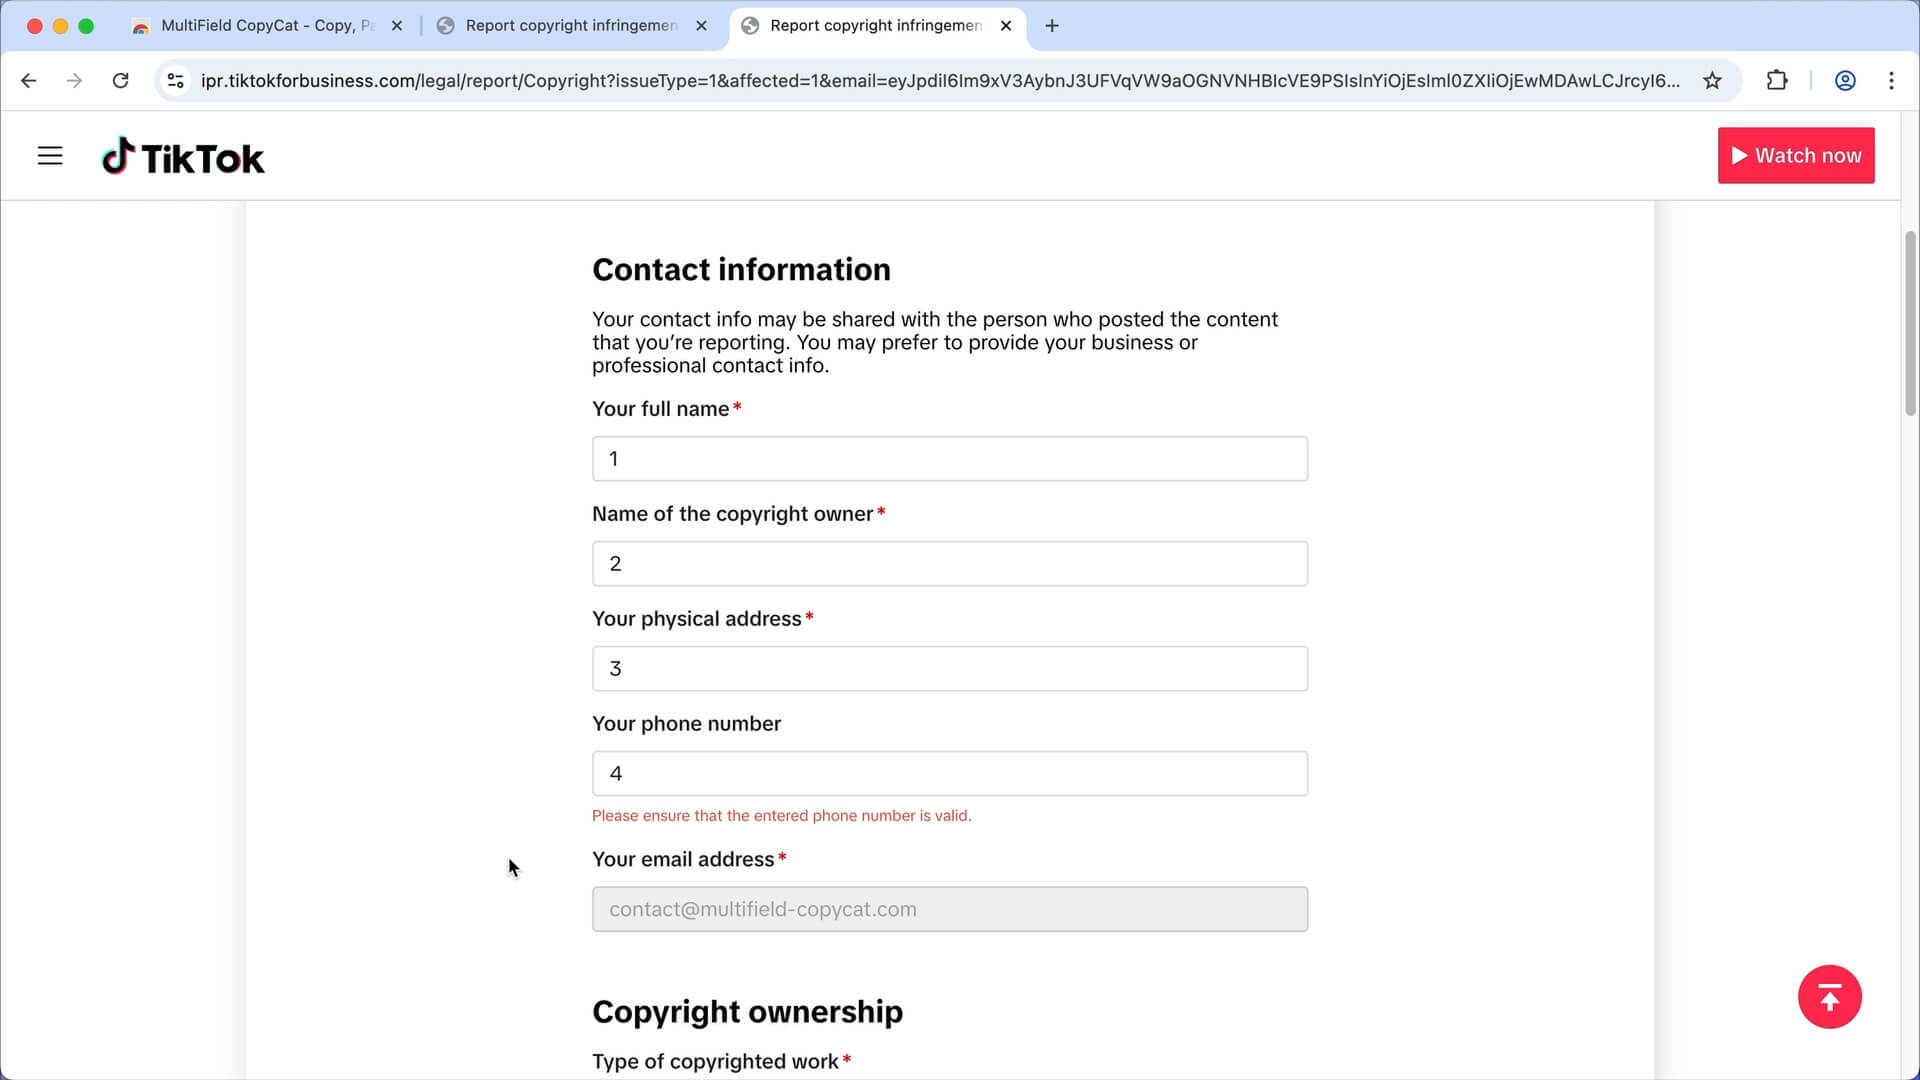Open the Chrome profile account icon
Viewport: 1920px width, 1080px height.
1845,81
